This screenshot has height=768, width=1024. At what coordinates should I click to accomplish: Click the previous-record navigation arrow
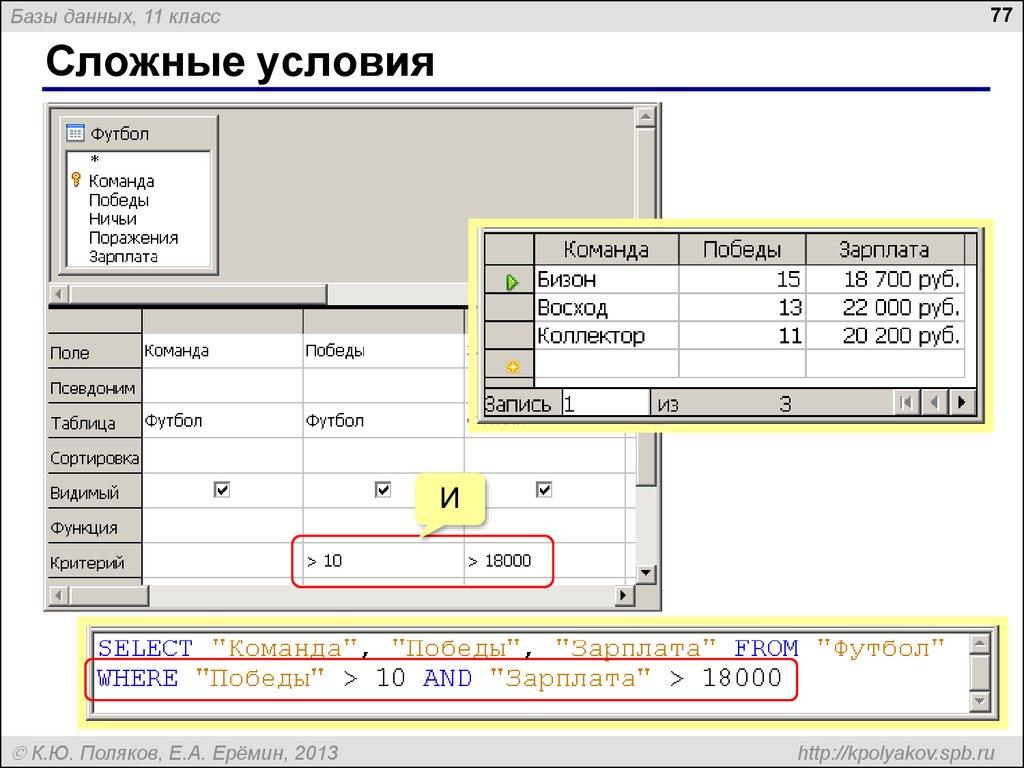point(933,402)
